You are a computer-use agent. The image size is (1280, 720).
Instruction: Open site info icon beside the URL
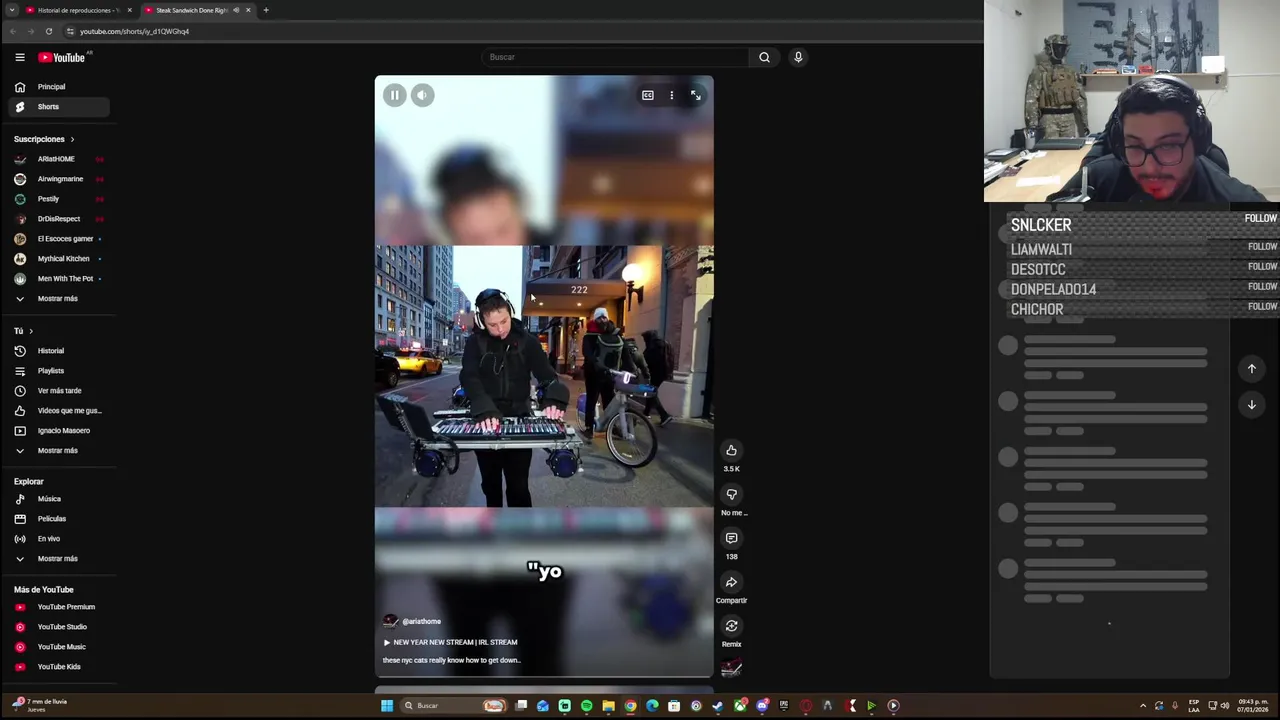point(70,31)
